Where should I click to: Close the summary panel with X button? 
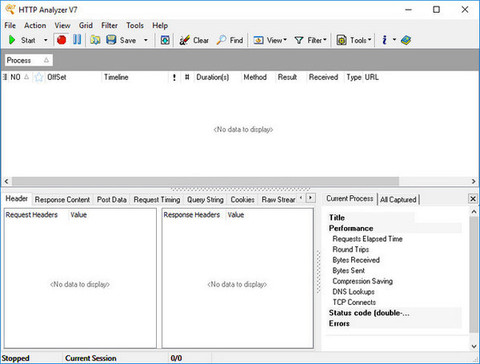click(473, 199)
